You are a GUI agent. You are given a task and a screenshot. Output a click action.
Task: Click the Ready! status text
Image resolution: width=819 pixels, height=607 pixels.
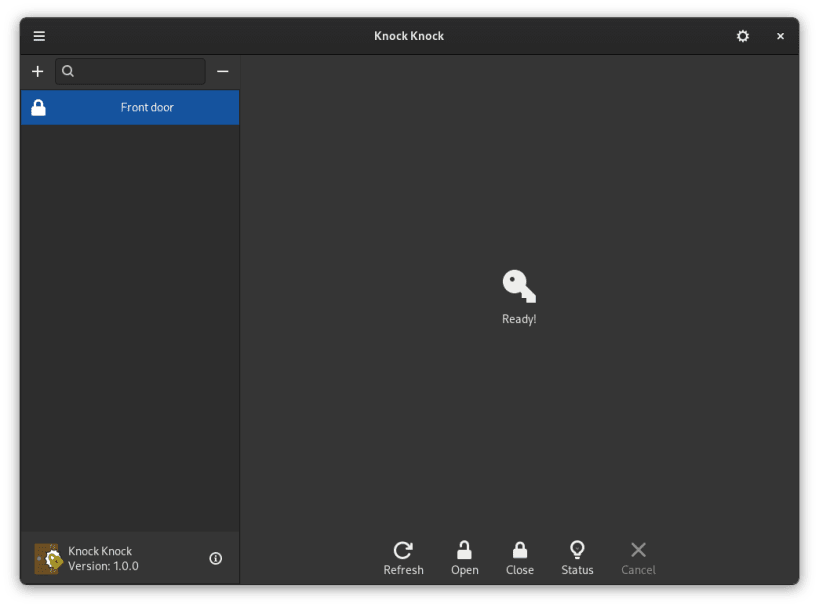coord(519,319)
